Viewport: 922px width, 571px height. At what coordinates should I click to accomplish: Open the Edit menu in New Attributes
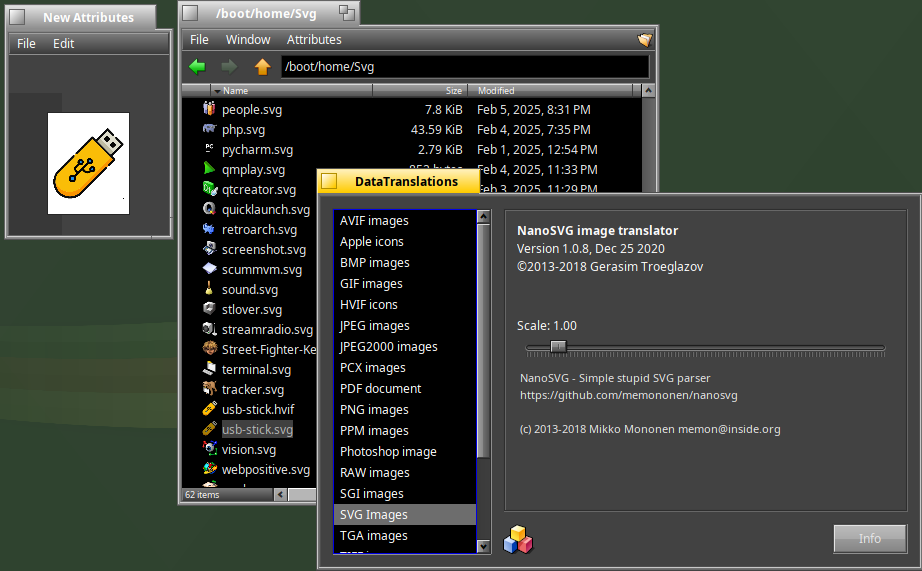coord(64,44)
